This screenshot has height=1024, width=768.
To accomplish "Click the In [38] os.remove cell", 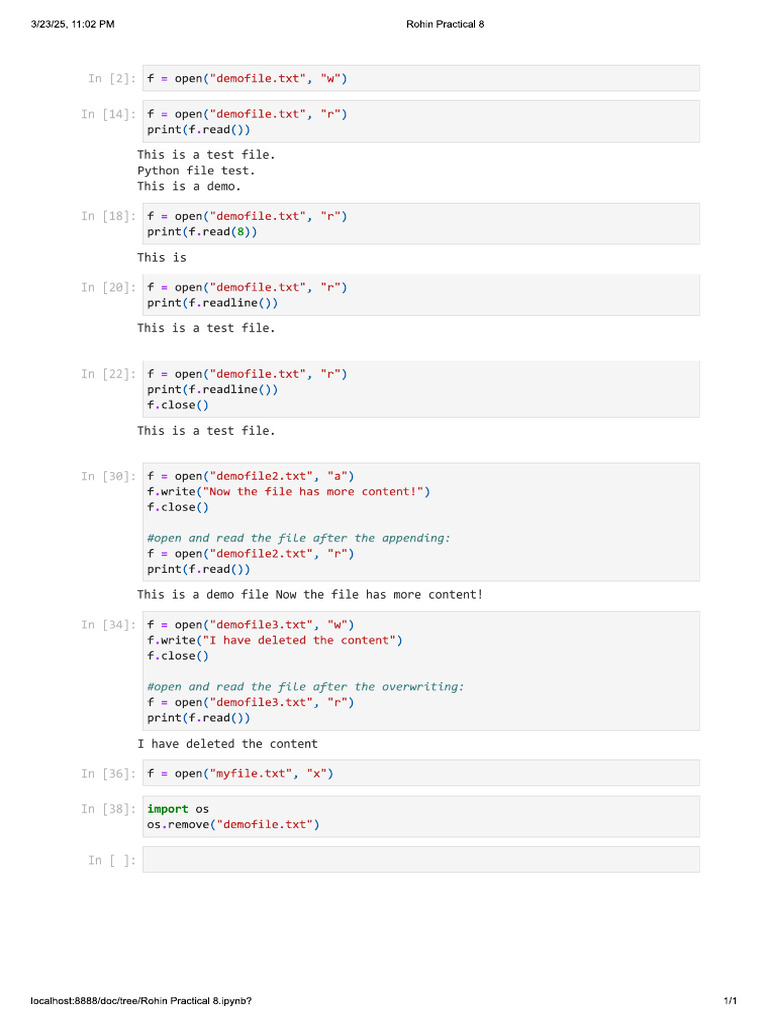I will pyautogui.click(x=421, y=817).
